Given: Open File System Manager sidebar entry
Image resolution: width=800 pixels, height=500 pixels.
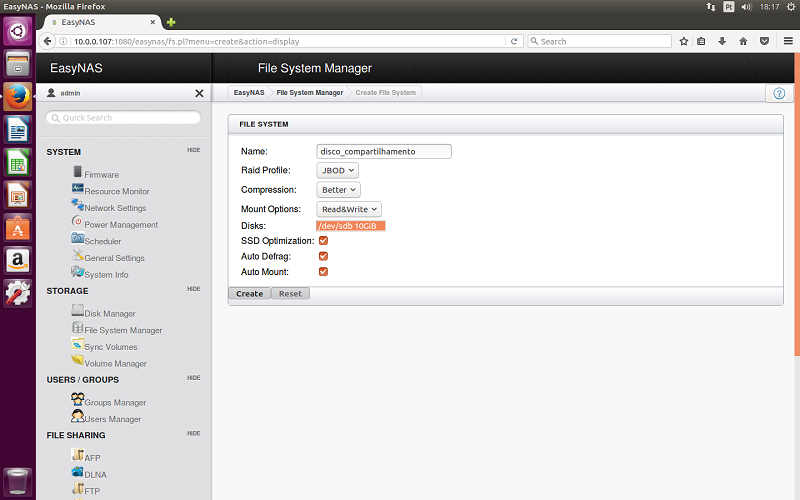Looking at the screenshot, I should tap(123, 330).
